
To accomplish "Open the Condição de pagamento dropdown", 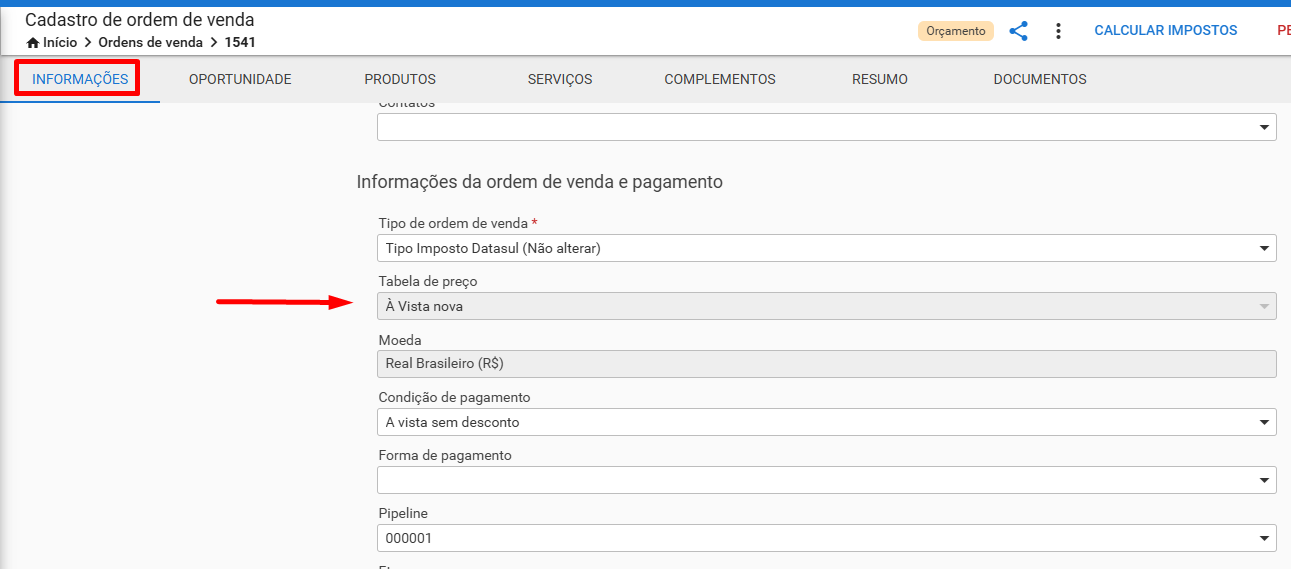I will point(827,422).
